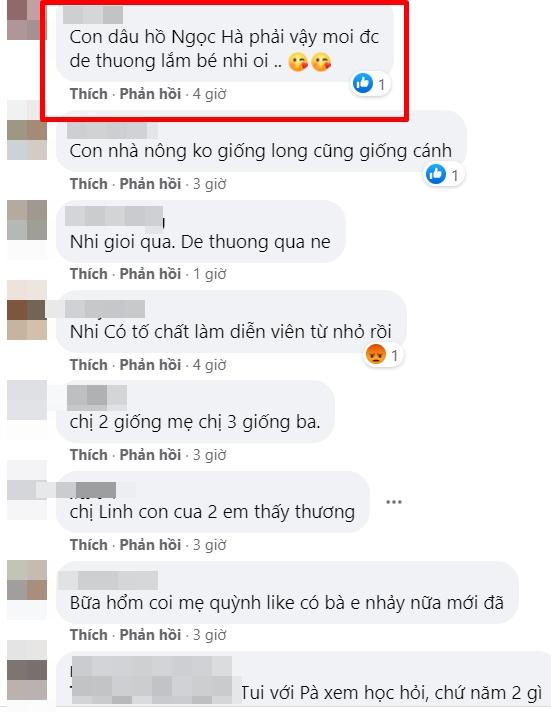Reply to 'Nhi gioi qua' comment

(x=150, y=274)
